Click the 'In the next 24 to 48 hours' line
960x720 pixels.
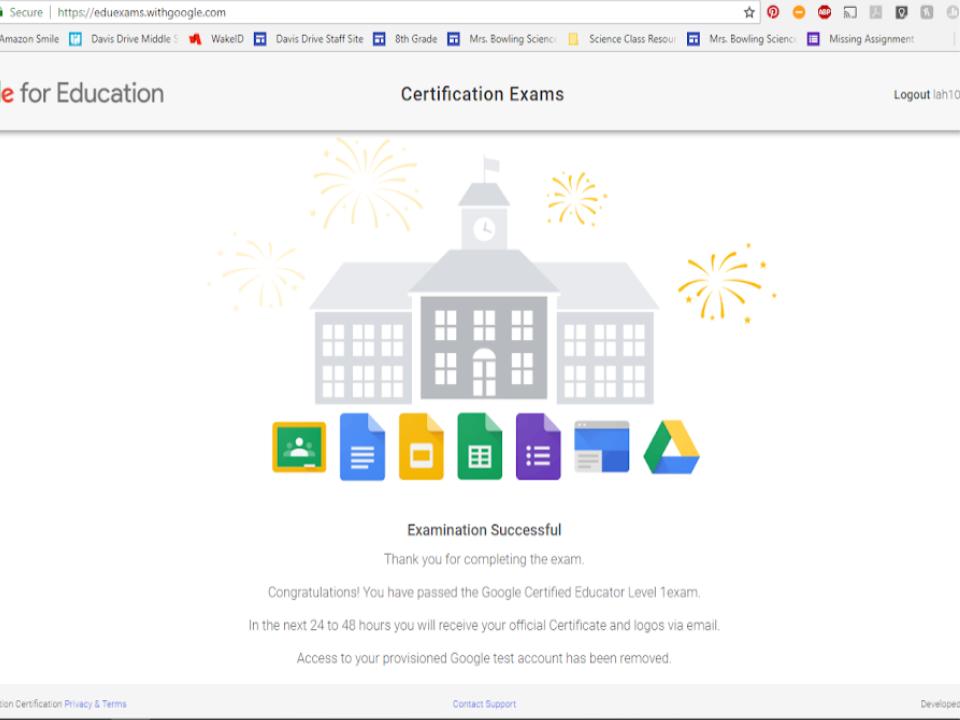pyautogui.click(x=484, y=626)
